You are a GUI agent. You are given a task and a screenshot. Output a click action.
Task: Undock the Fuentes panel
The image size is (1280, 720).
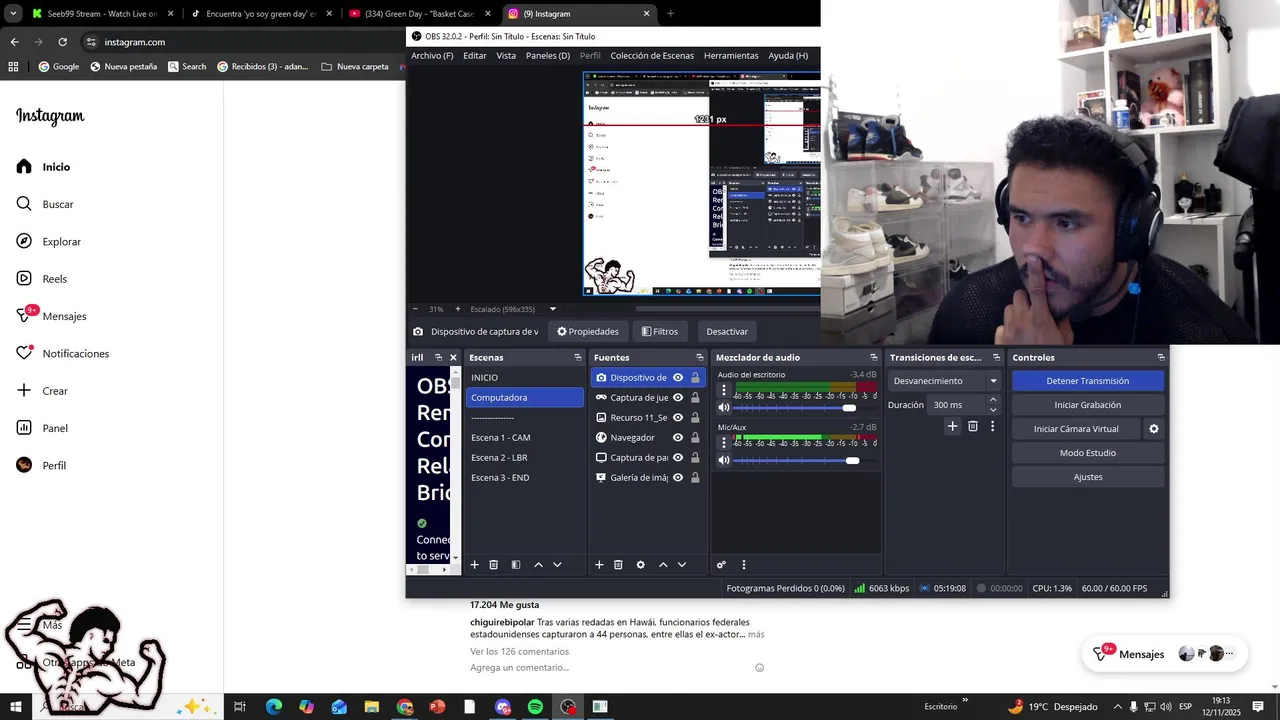(x=700, y=357)
